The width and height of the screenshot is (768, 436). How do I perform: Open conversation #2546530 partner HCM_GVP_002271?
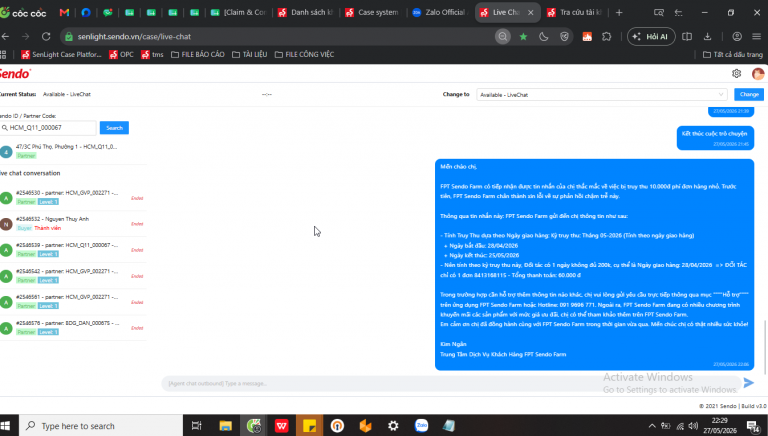73,197
